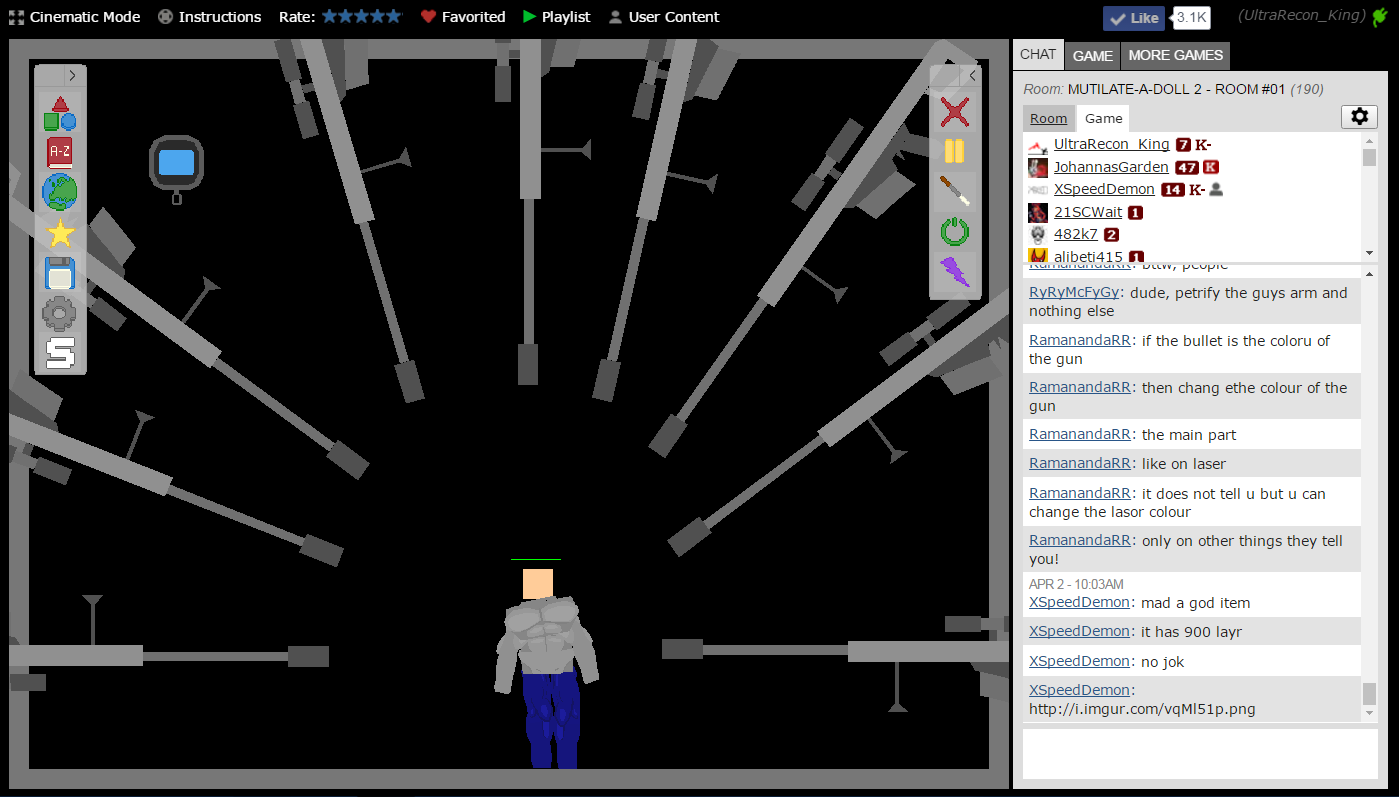
Task: Click JohannasGarden's avatar in user list
Action: click(1038, 167)
